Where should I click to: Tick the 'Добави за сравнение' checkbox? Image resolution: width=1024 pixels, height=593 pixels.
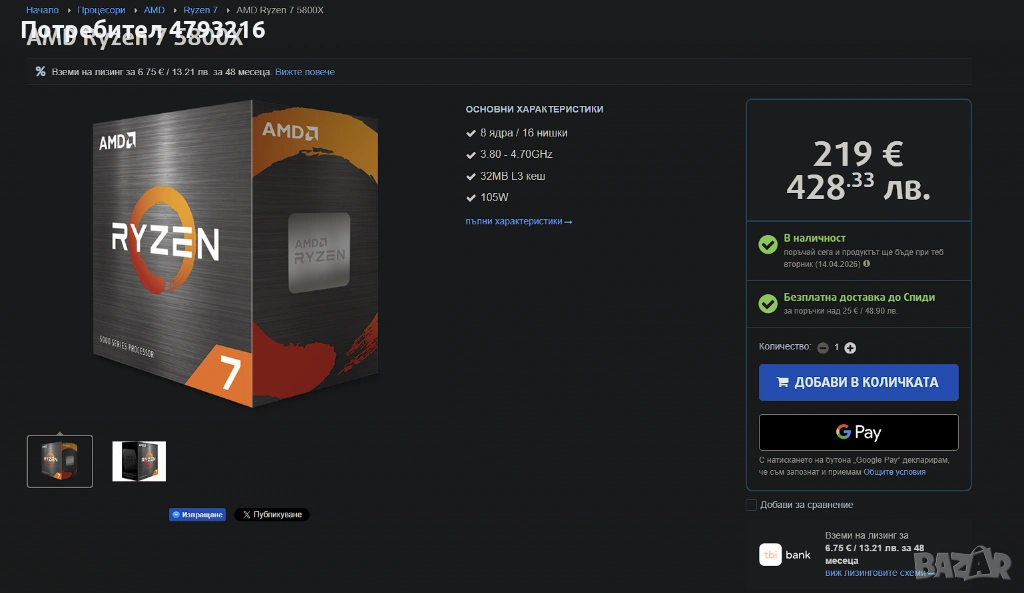pyautogui.click(x=751, y=505)
